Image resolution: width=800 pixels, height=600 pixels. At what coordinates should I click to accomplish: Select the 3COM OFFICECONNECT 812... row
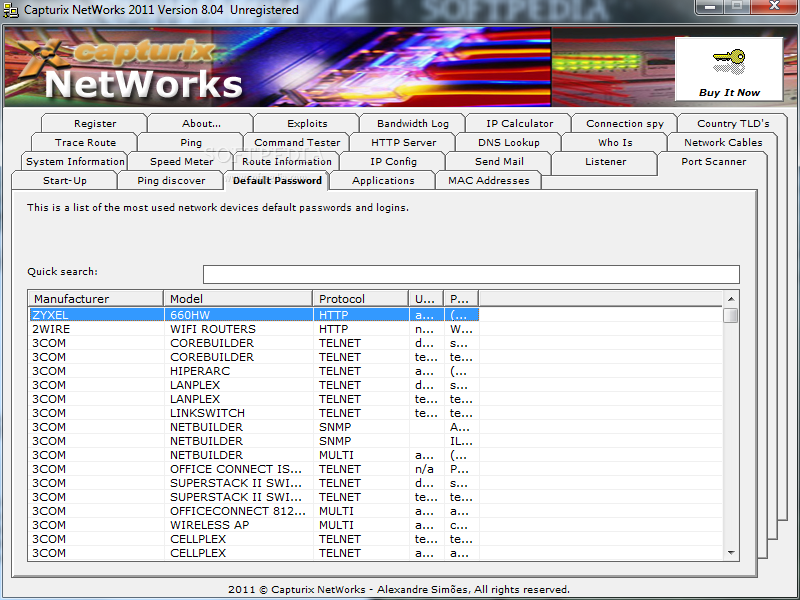tap(254, 511)
